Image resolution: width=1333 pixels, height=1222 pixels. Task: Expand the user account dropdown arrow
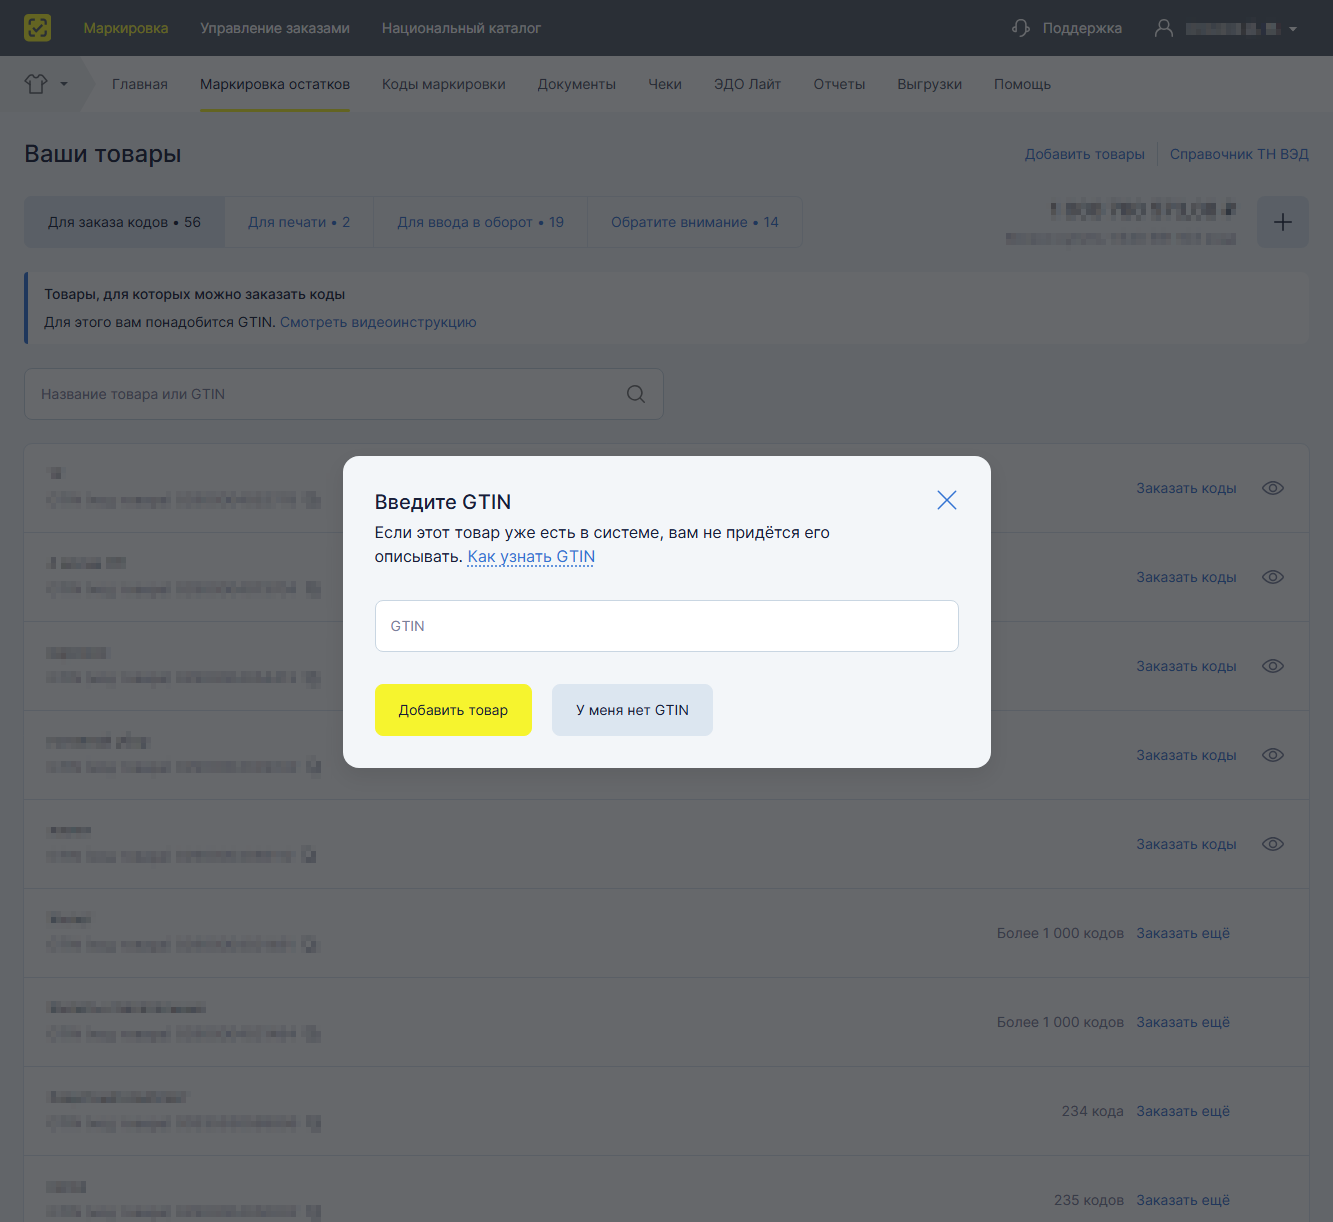pyautogui.click(x=1293, y=29)
